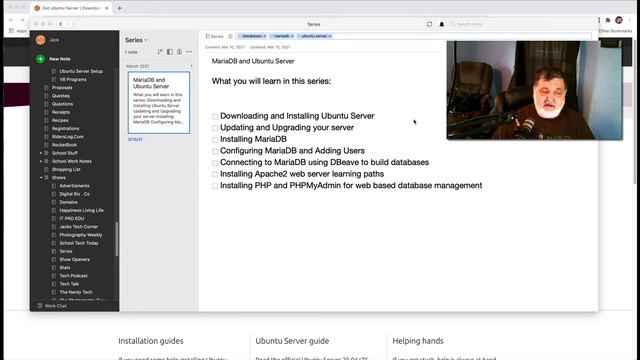The height and width of the screenshot is (360, 640).
Task: Check 'Updating and Upgrading your server'
Action: click(x=215, y=128)
